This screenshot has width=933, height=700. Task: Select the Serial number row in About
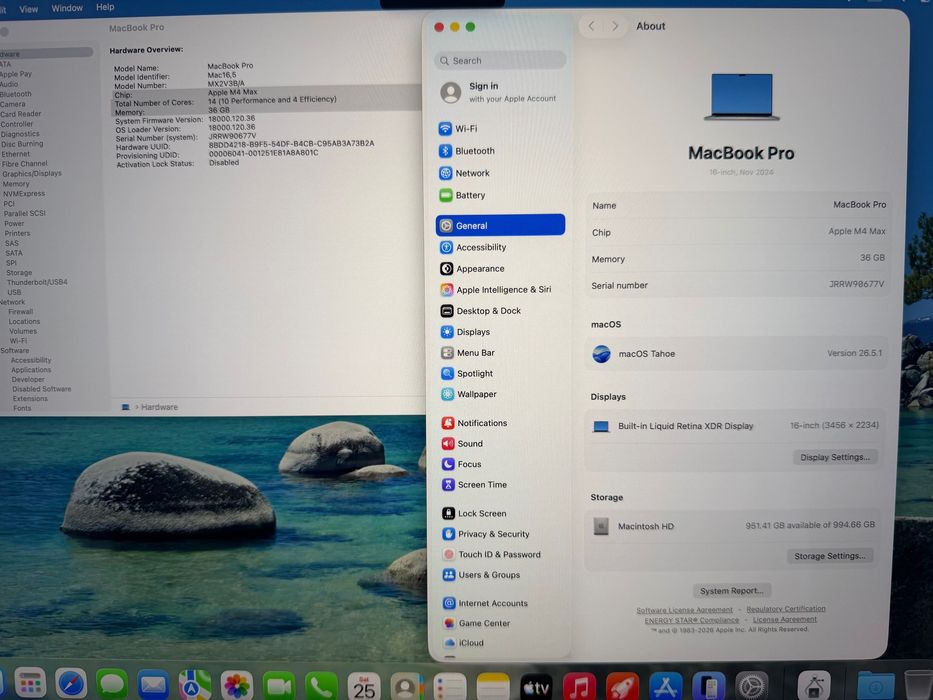pyautogui.click(x=737, y=285)
